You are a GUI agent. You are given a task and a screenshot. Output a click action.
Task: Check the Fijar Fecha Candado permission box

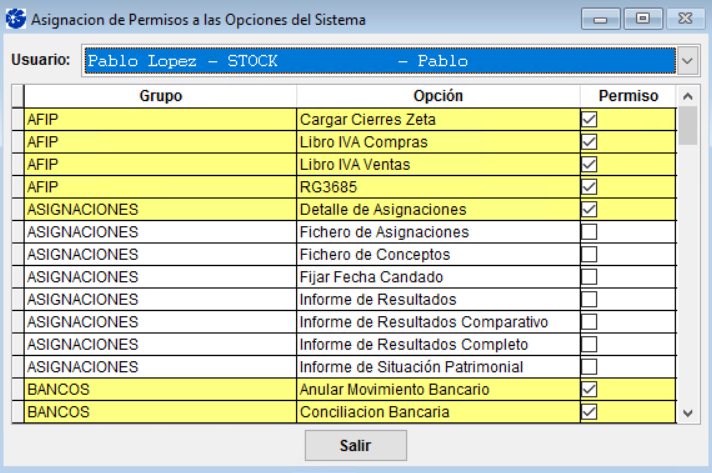(589, 277)
